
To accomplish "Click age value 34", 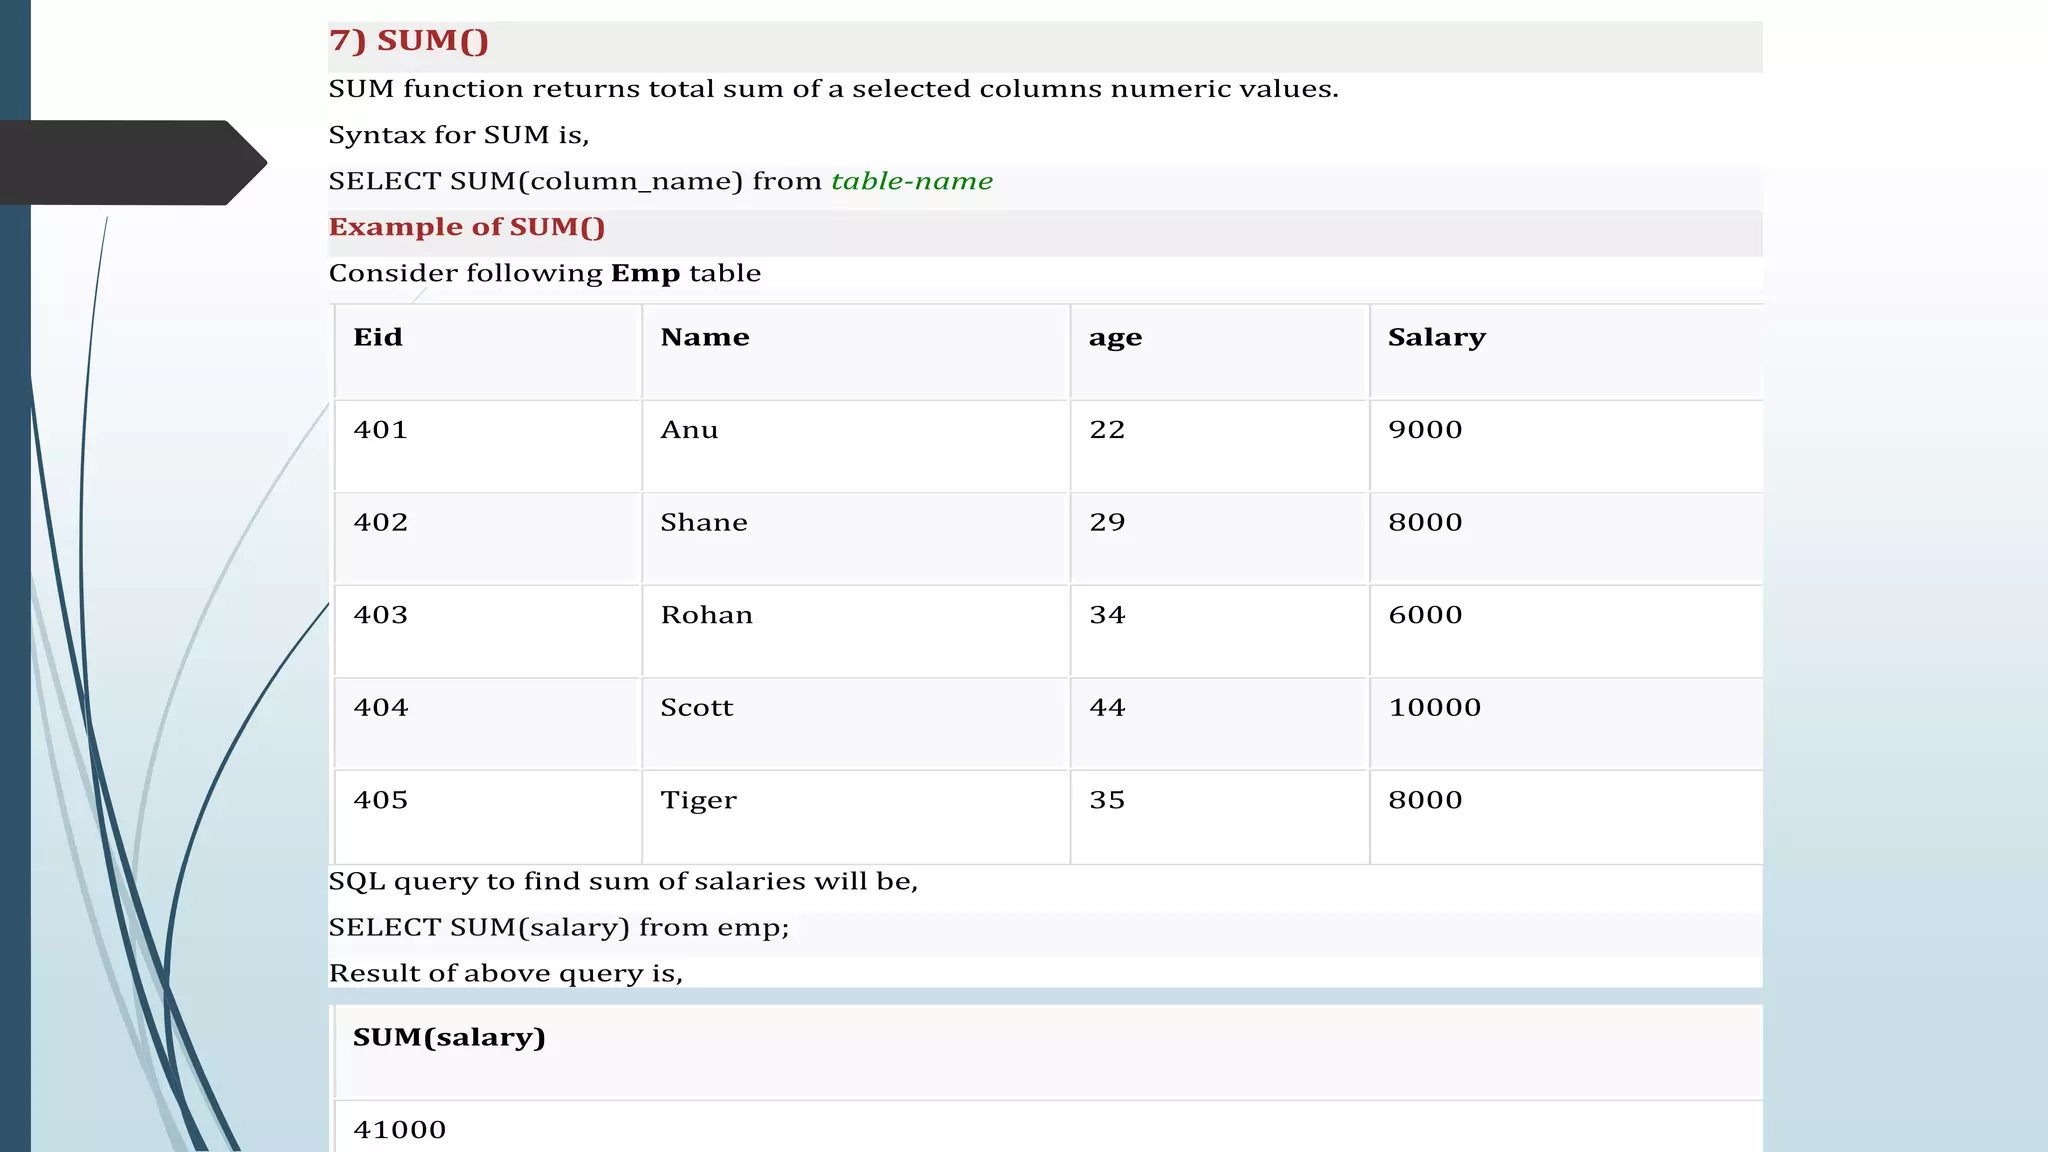I will pyautogui.click(x=1107, y=615).
